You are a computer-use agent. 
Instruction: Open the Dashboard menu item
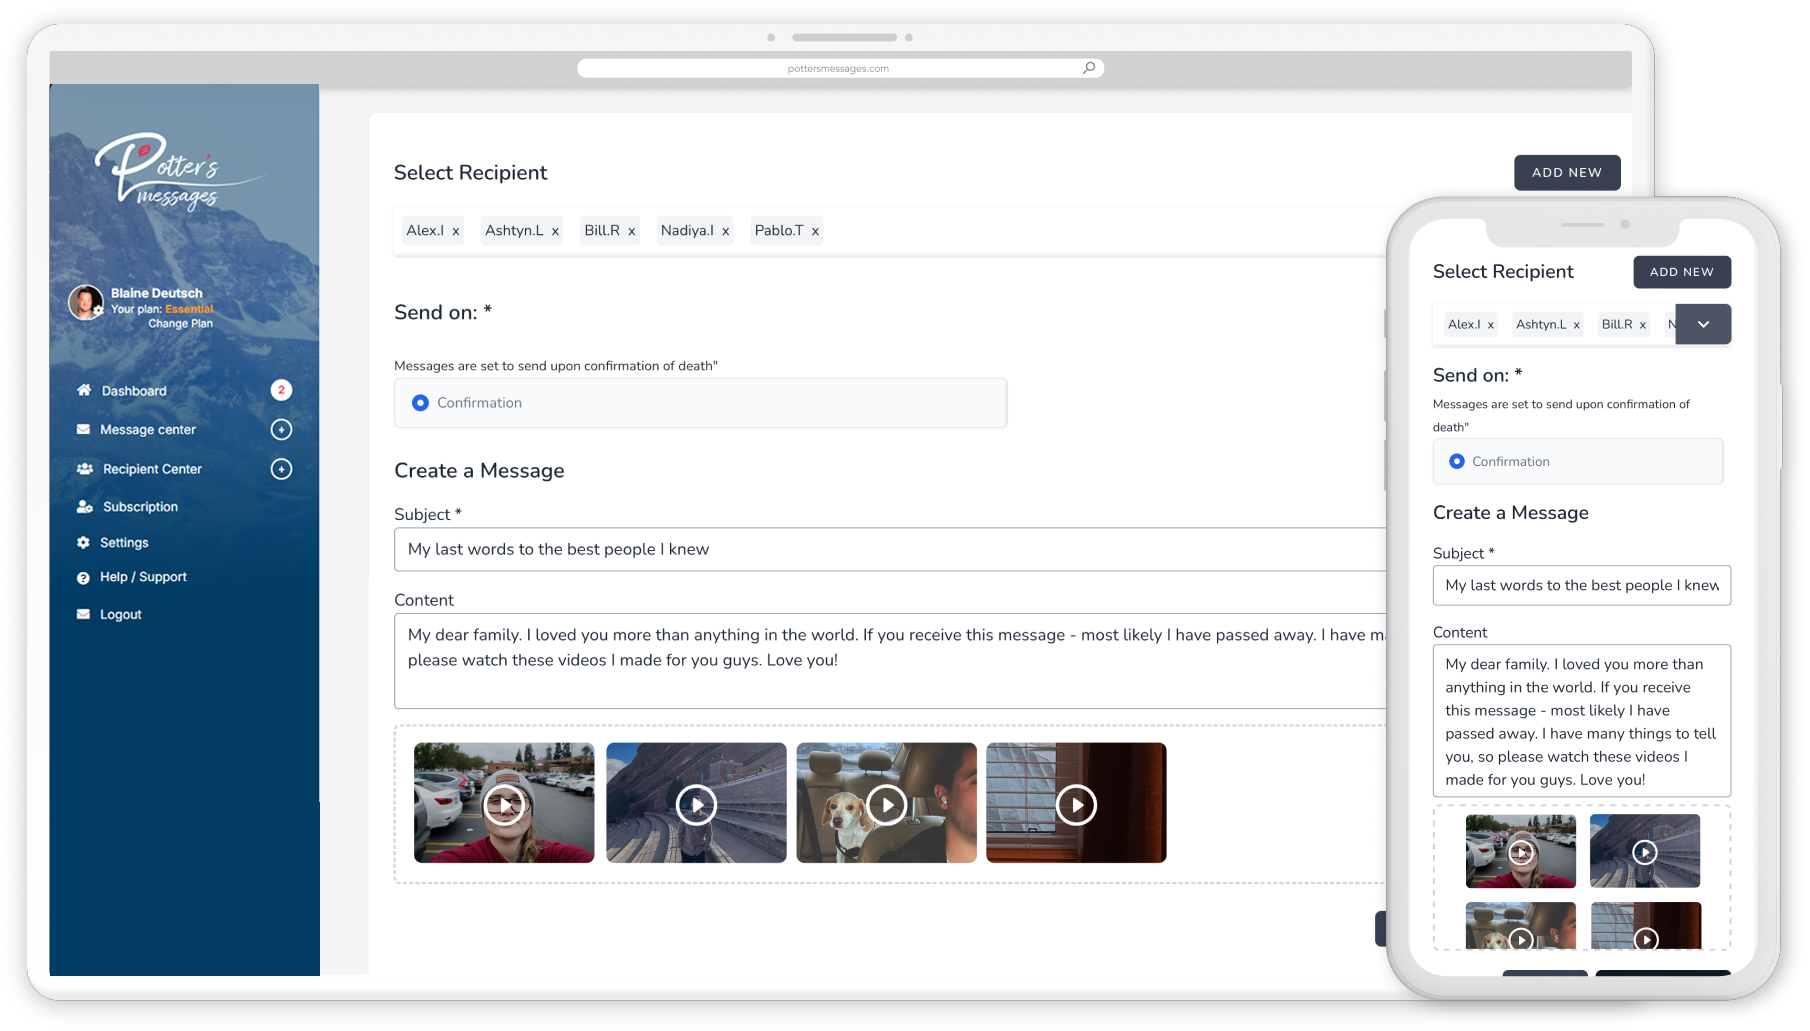(133, 391)
